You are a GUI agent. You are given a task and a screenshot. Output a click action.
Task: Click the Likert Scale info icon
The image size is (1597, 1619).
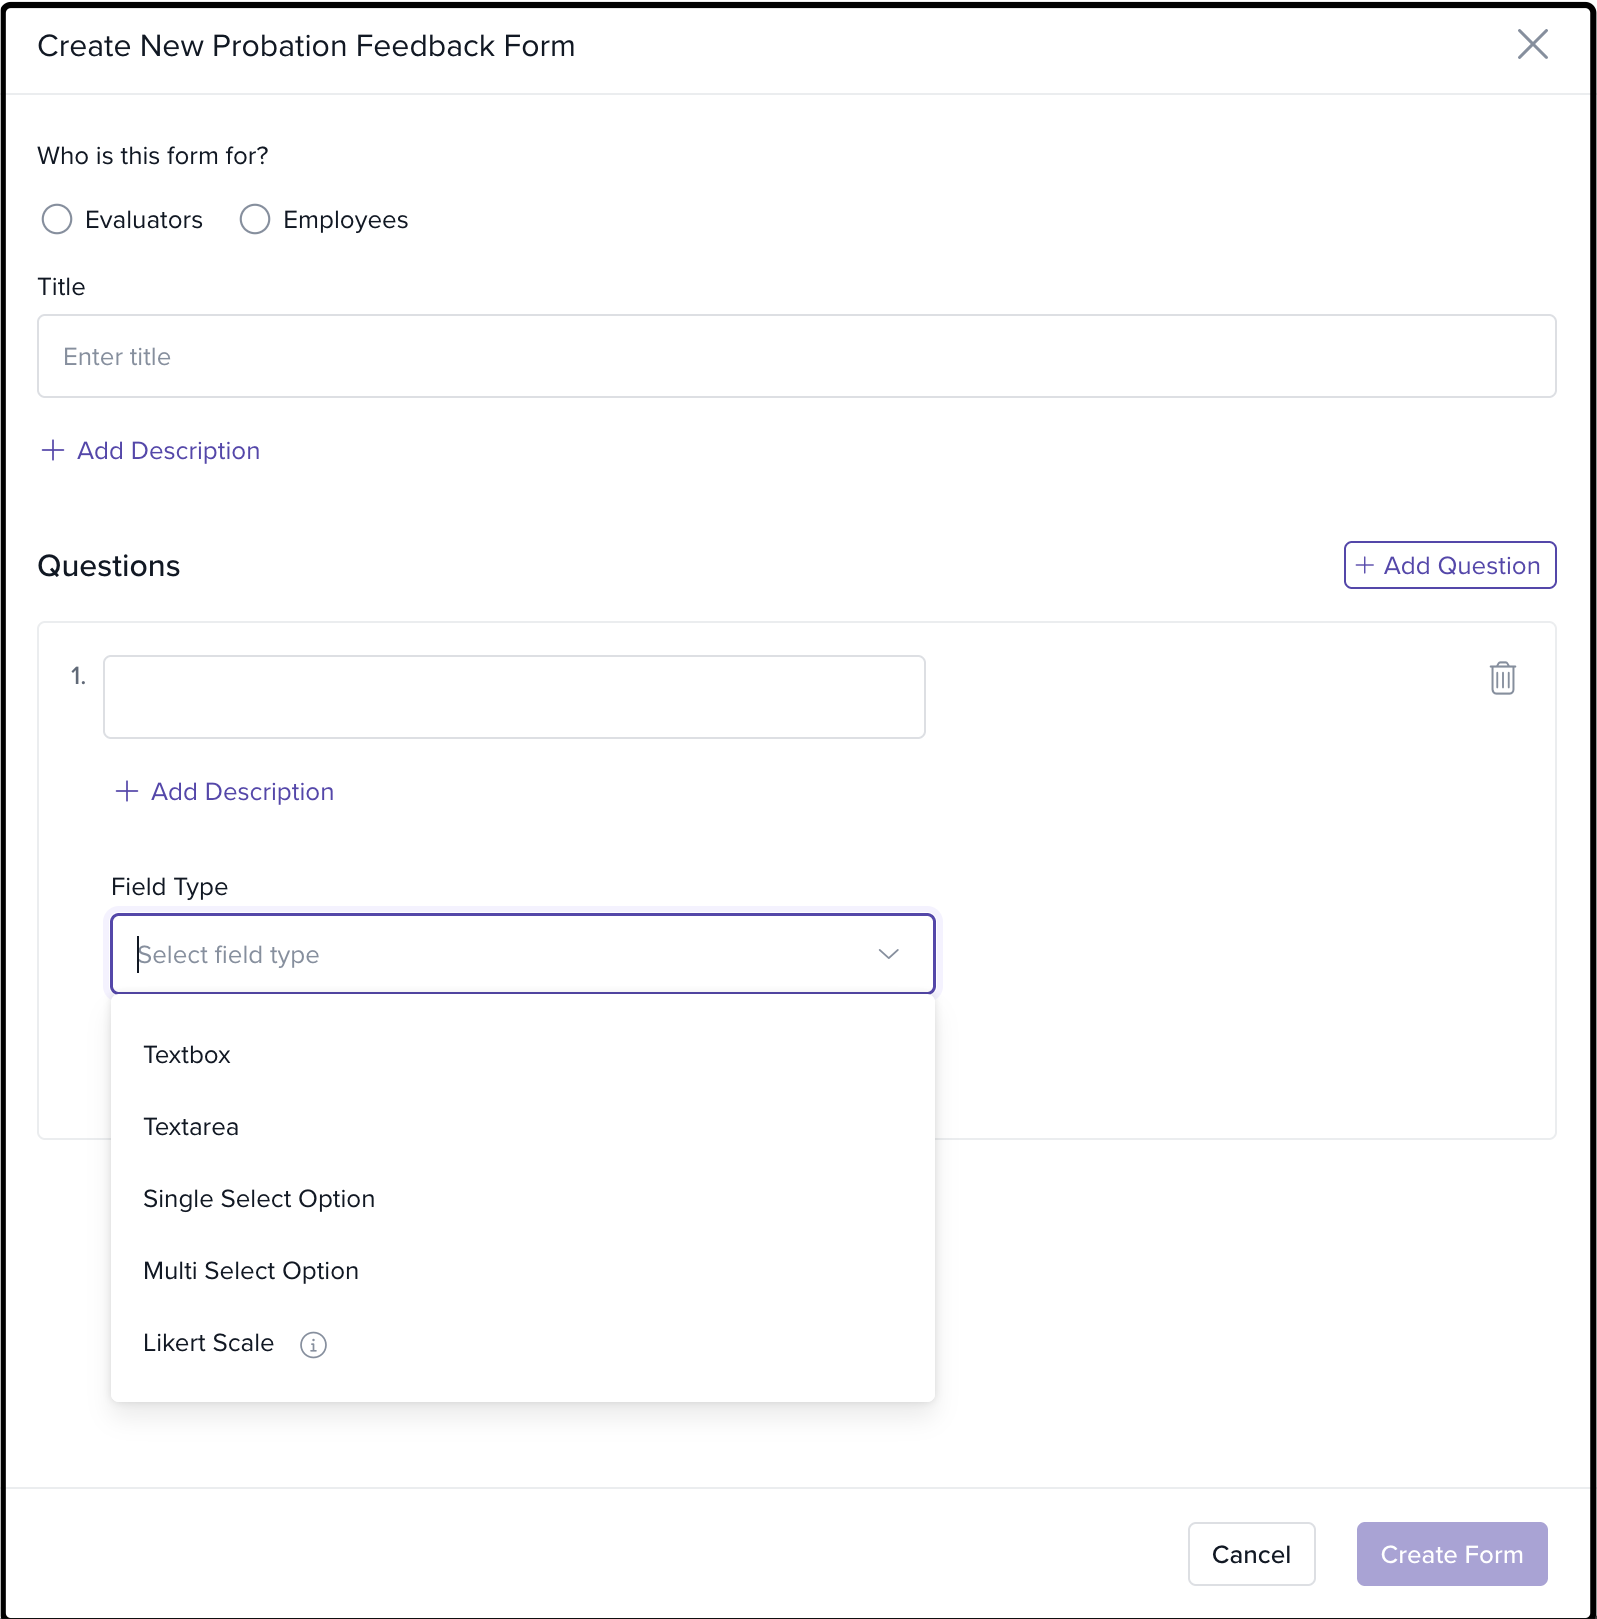[313, 1345]
